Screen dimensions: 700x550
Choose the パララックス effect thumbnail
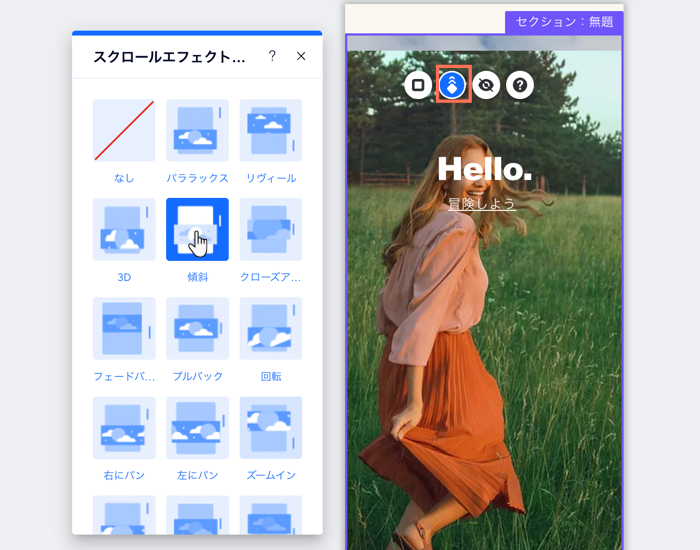click(x=197, y=130)
